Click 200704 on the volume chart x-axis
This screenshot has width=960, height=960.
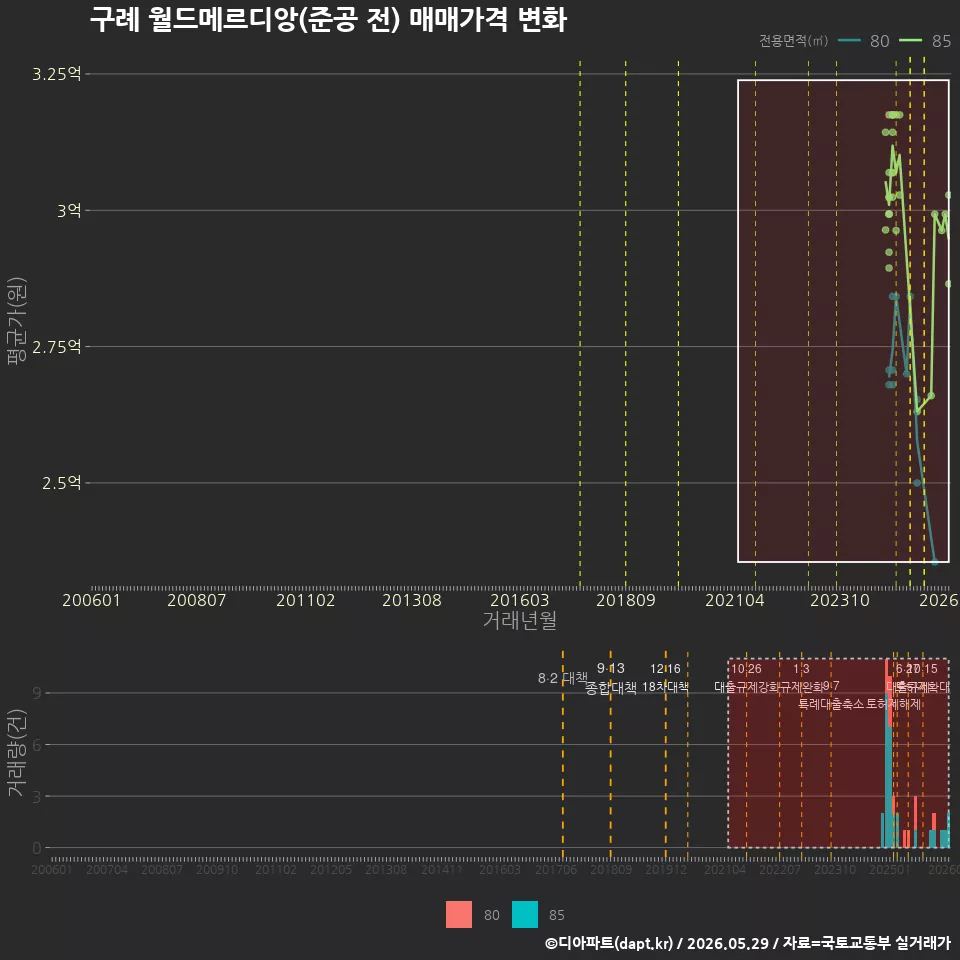click(x=107, y=869)
